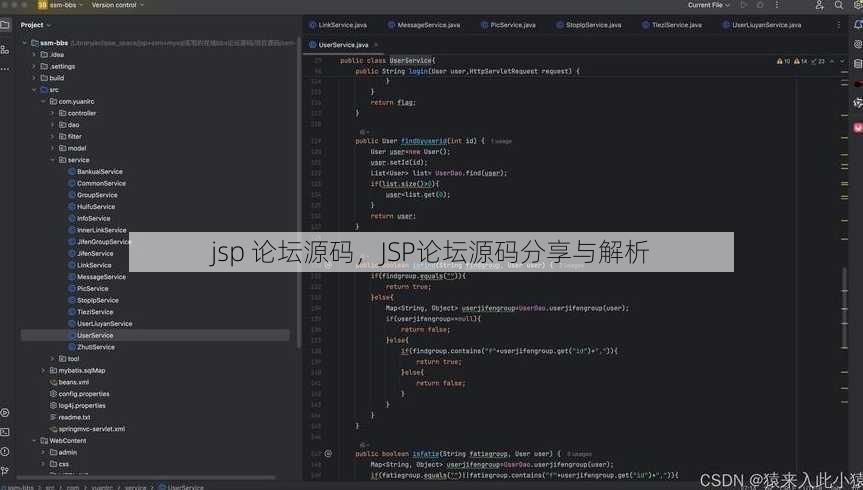Click the typo count 22 indicator
The height and width of the screenshot is (490, 863).
[x=818, y=61]
